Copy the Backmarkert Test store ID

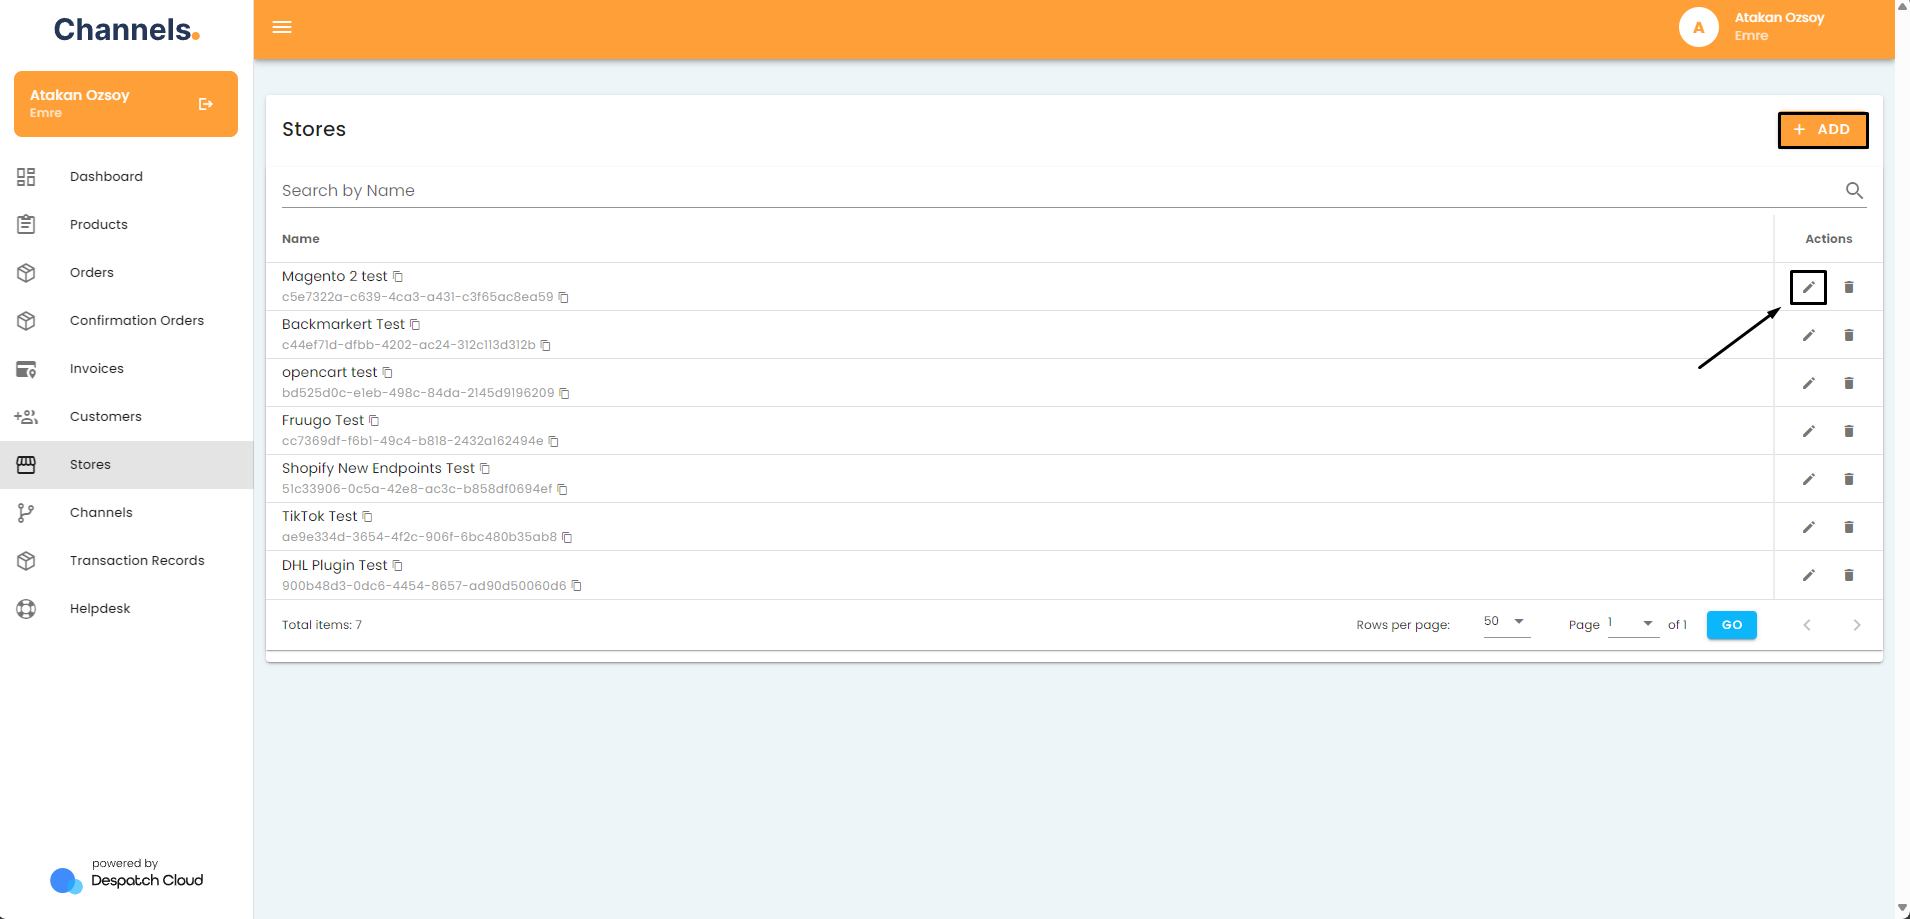(545, 345)
